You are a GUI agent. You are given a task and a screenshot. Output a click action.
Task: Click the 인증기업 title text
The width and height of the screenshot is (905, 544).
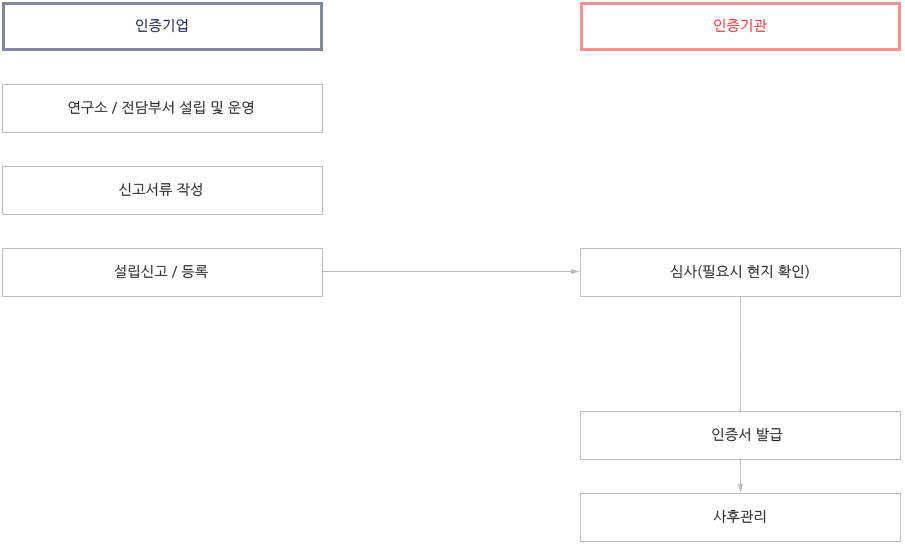162,25
